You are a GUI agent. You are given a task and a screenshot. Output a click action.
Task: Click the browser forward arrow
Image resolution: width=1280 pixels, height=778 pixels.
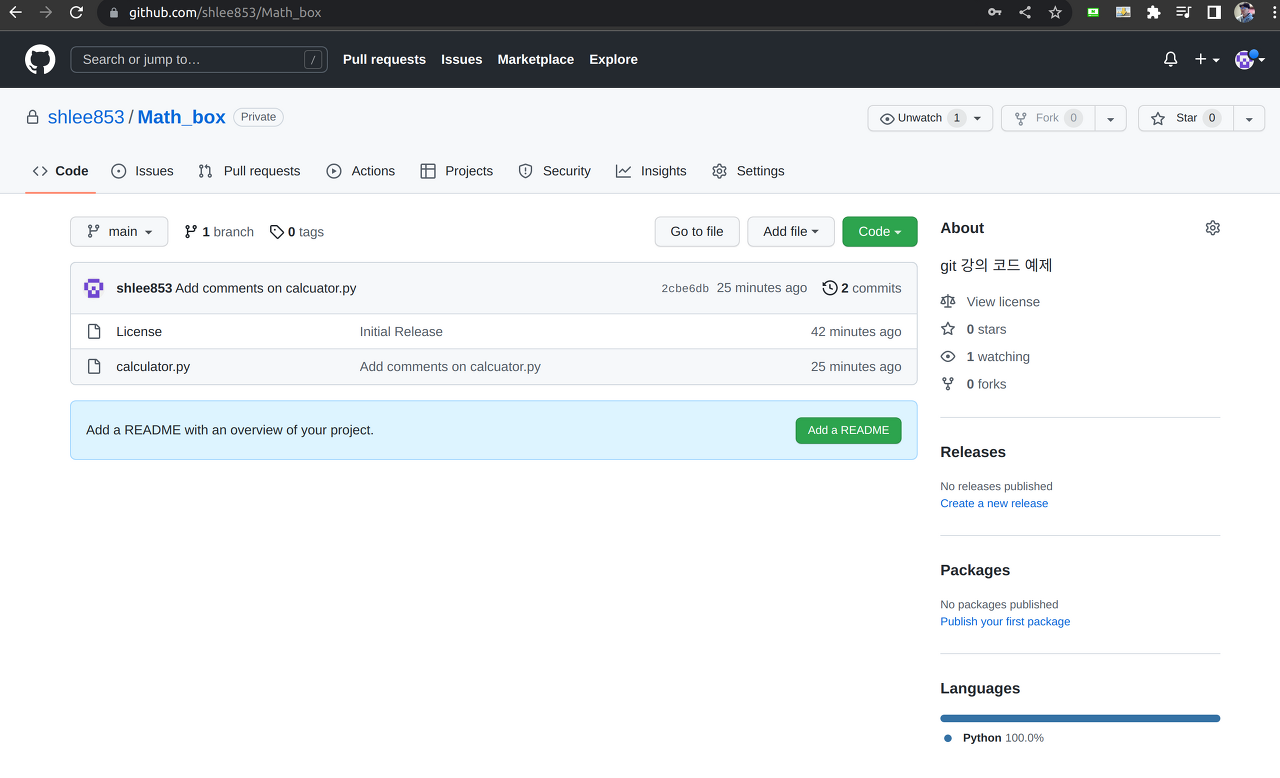coord(46,13)
